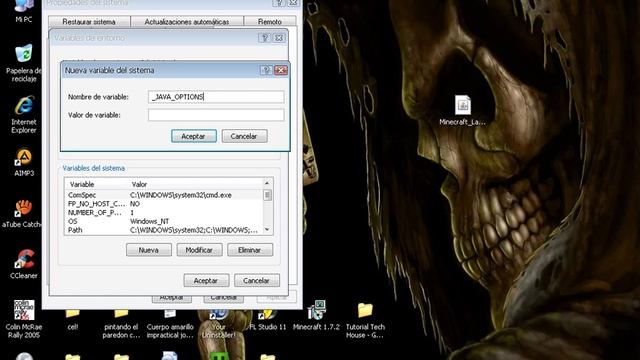Select the ComSpec variable row
640x360 pixels.
(164, 195)
